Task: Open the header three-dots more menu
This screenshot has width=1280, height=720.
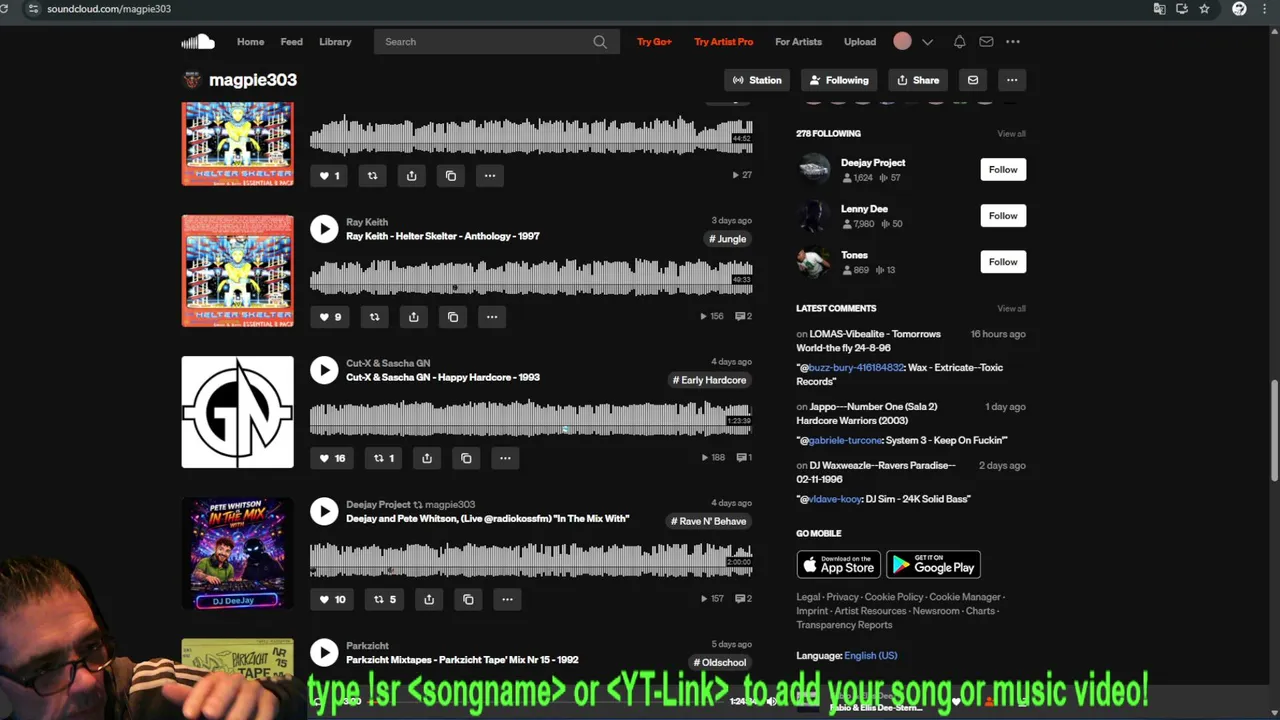Action: 1013,42
